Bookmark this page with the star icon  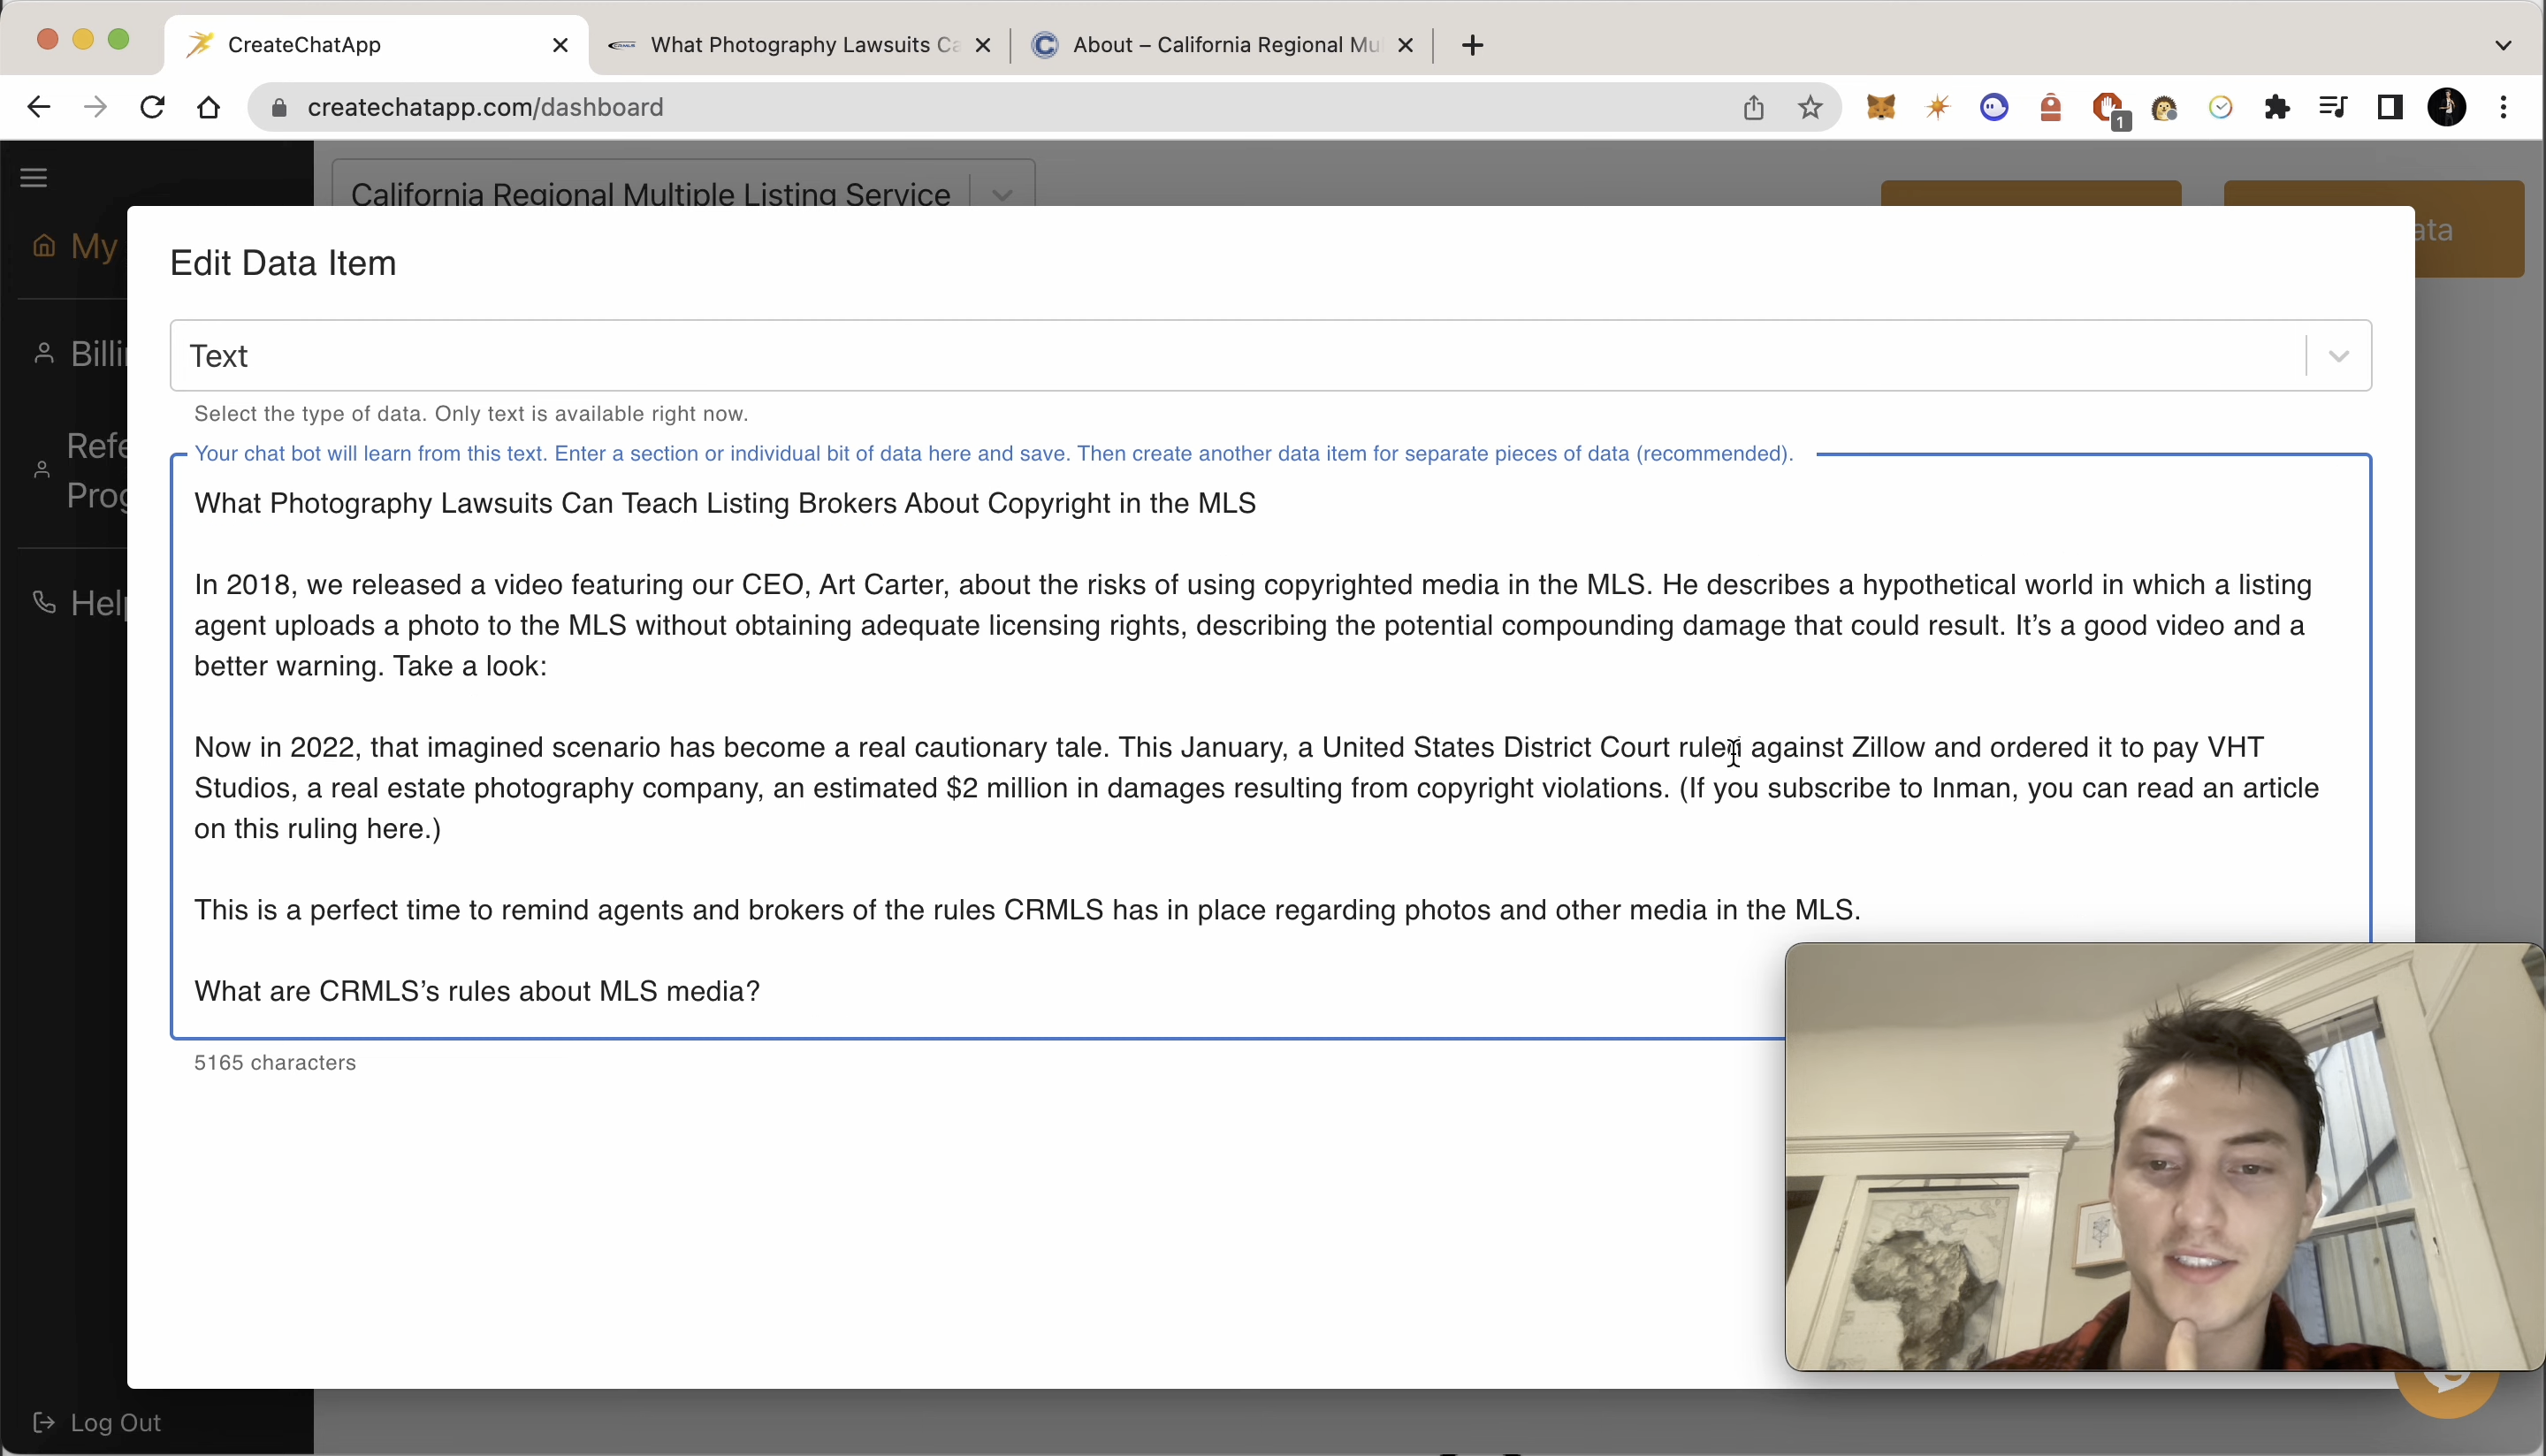(1810, 107)
